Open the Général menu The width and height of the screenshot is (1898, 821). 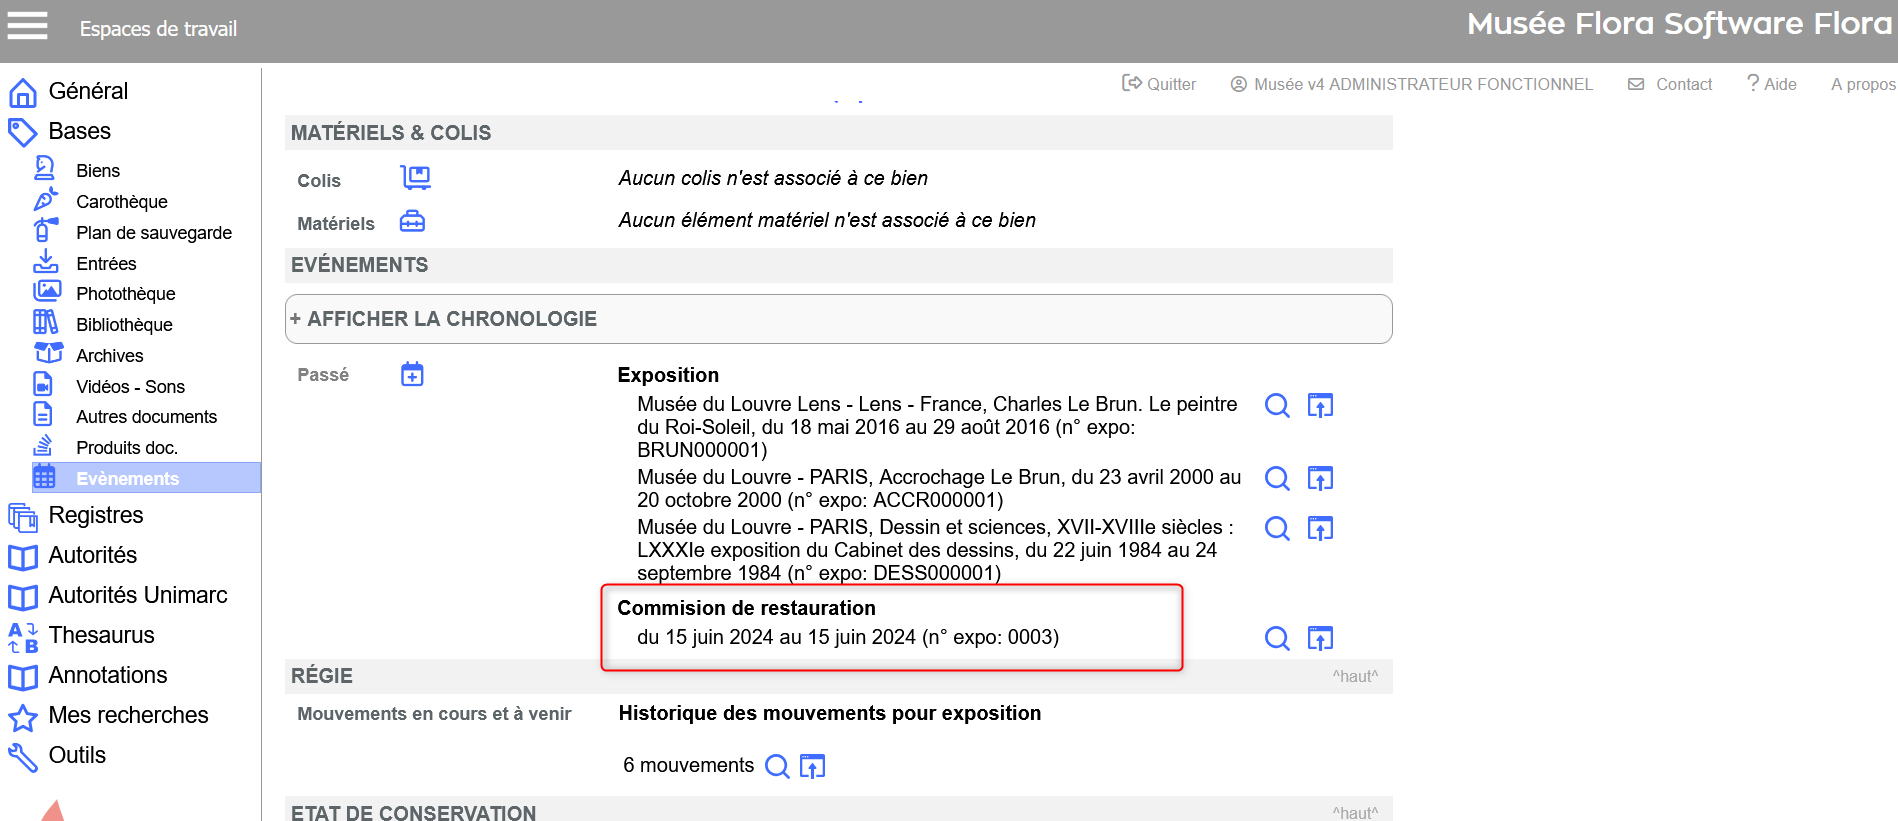pyautogui.click(x=88, y=91)
